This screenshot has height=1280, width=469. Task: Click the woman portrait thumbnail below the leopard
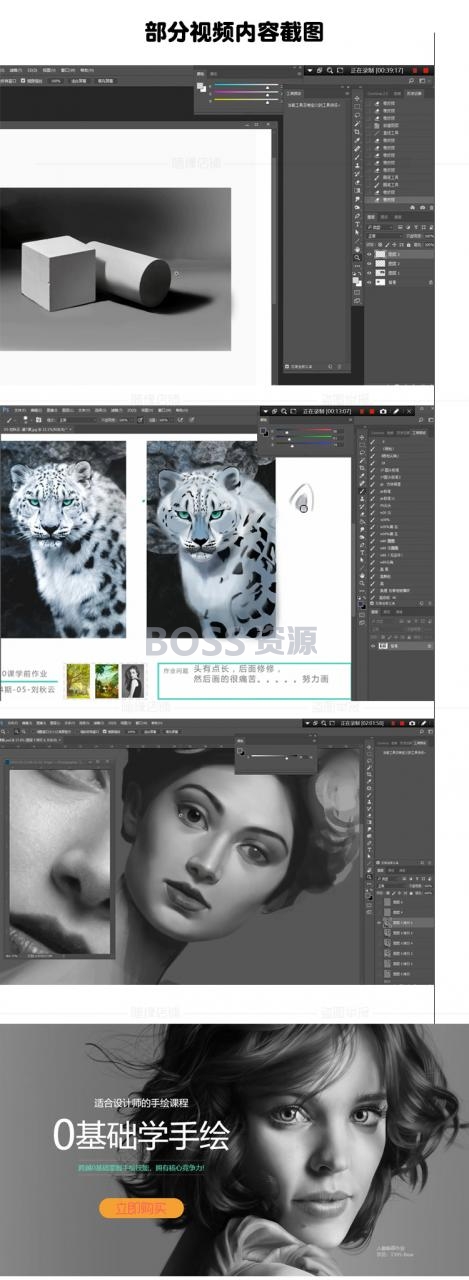pos(133,682)
